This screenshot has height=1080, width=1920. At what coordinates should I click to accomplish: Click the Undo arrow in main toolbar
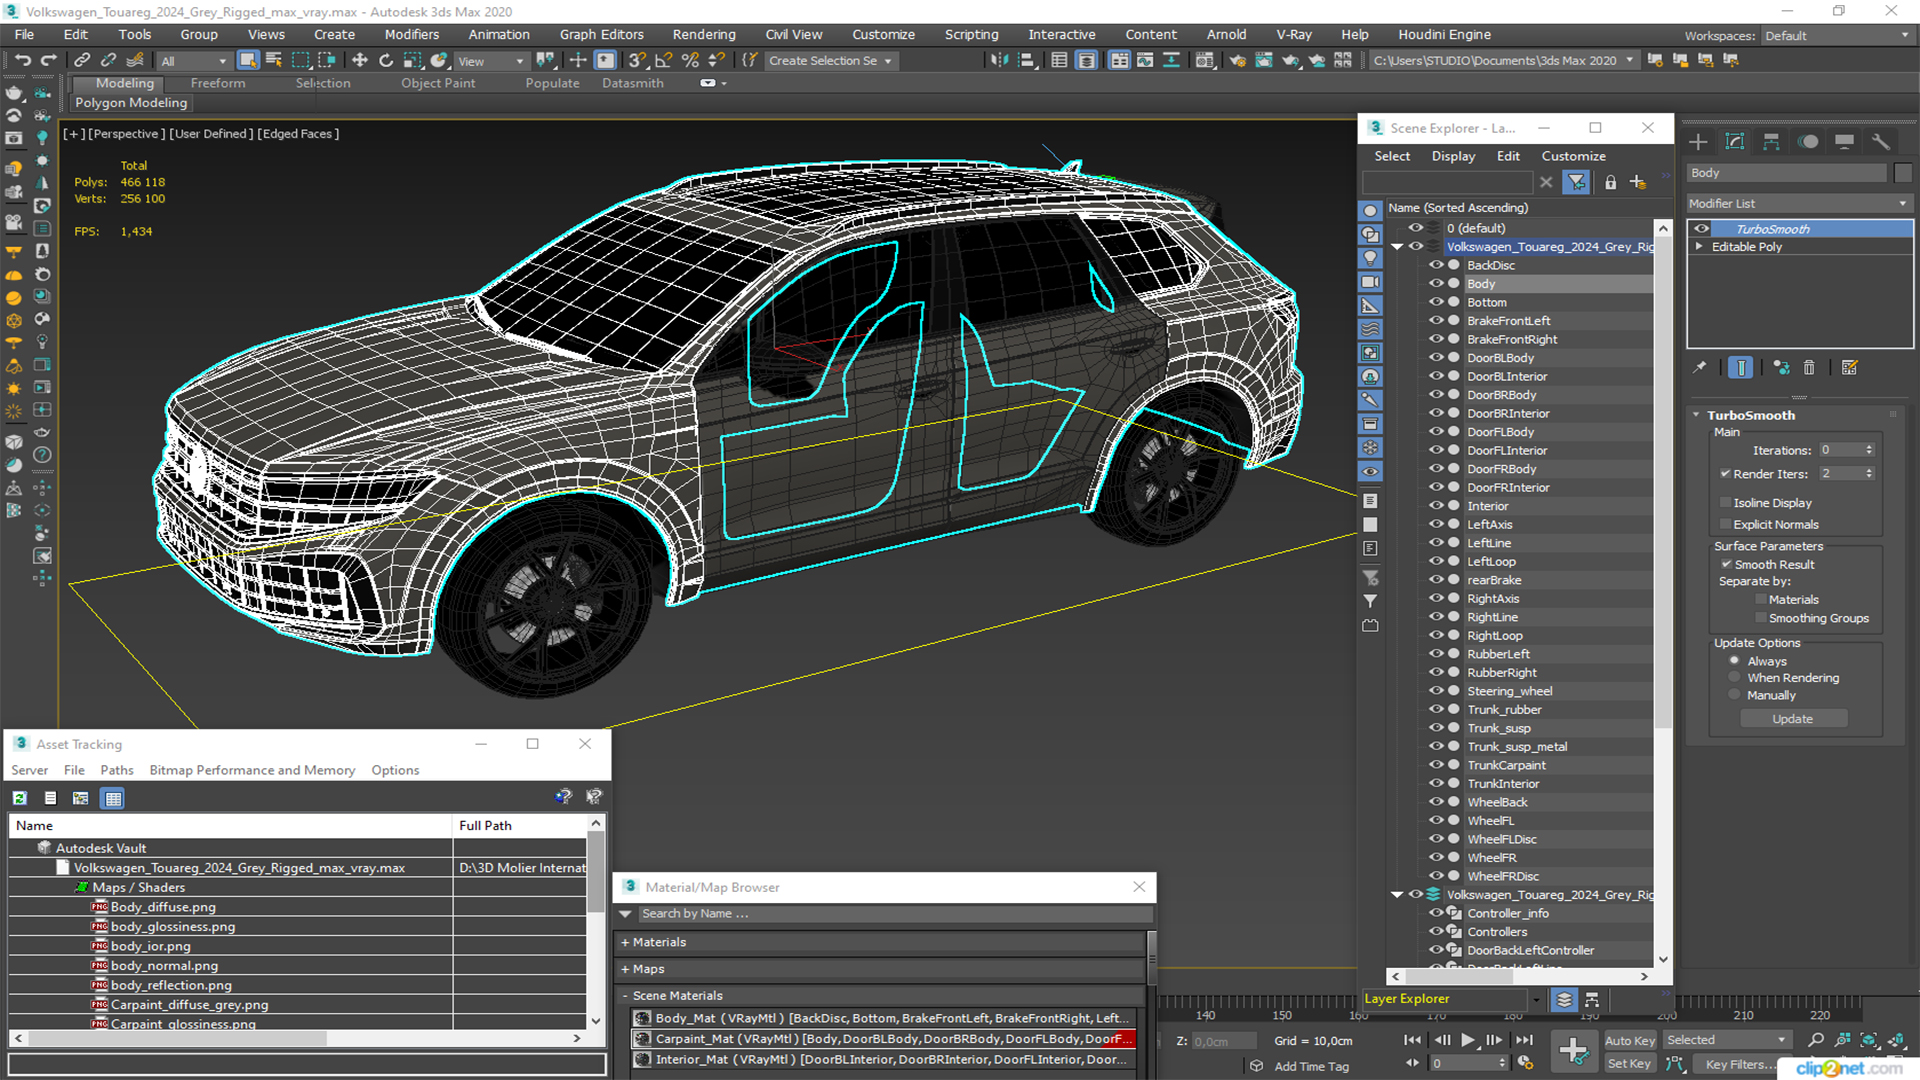click(22, 60)
